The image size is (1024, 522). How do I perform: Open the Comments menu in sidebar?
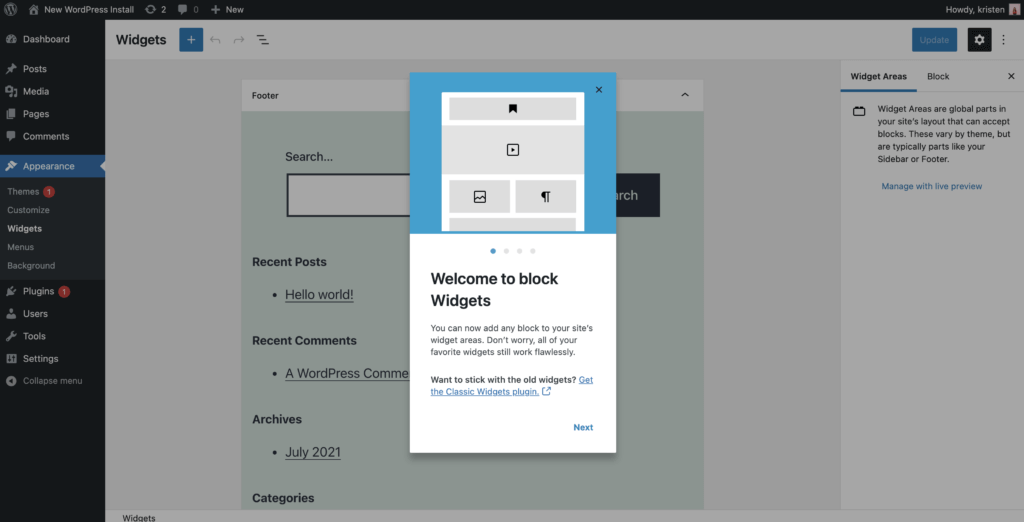(52, 137)
